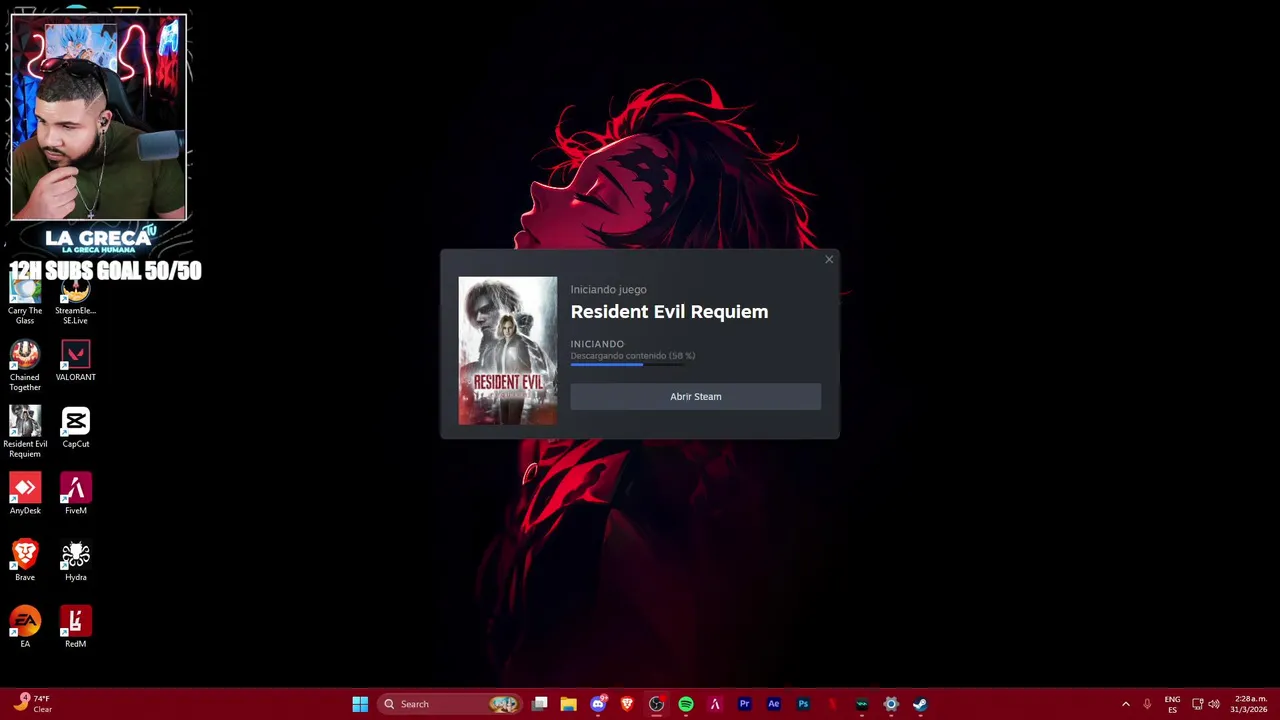Close the Resident Evil Requiem launch dialog
Image resolution: width=1280 pixels, height=720 pixels.
829,260
